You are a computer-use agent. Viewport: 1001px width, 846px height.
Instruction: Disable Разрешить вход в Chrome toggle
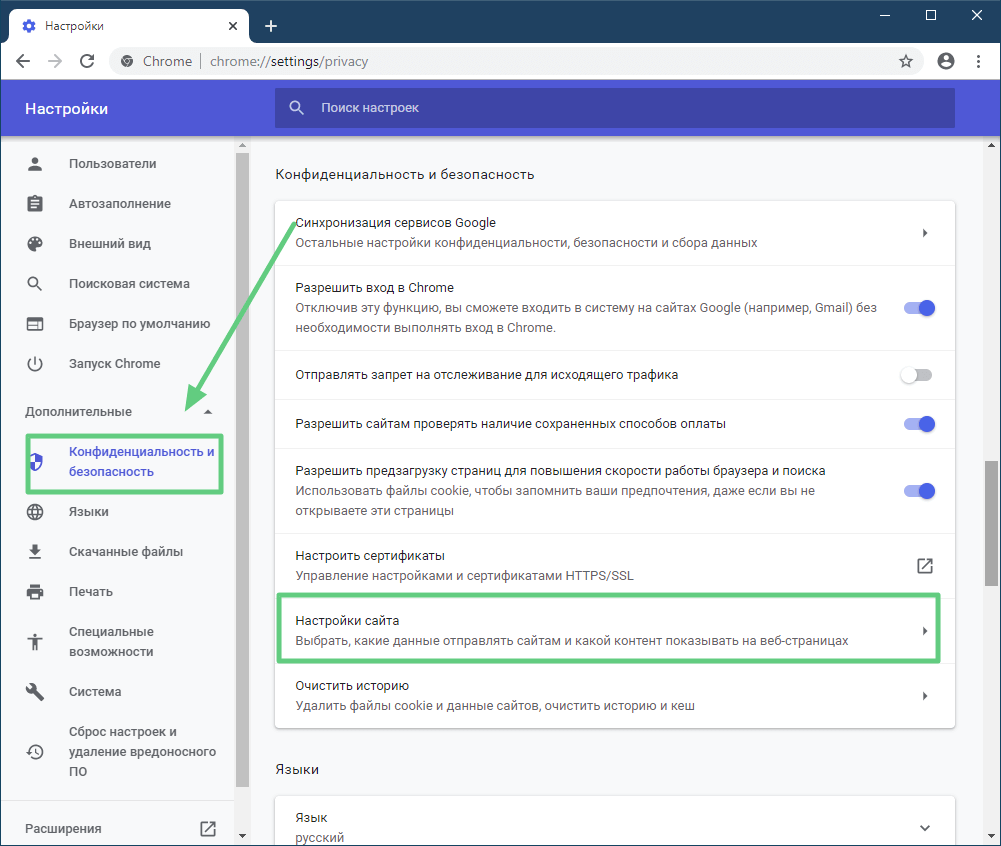click(919, 308)
